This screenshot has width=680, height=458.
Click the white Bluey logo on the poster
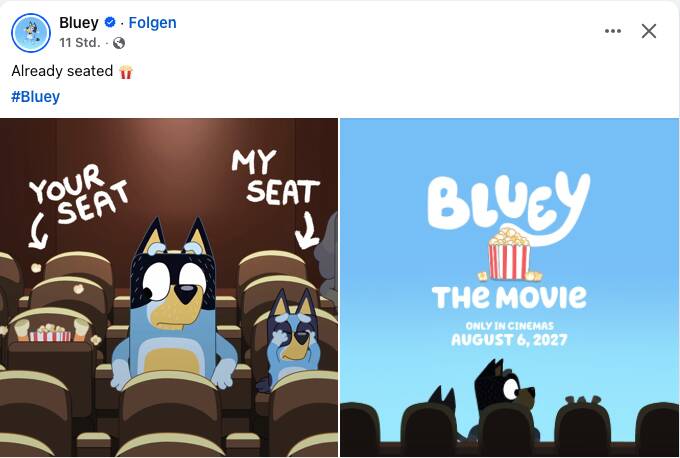tap(508, 204)
